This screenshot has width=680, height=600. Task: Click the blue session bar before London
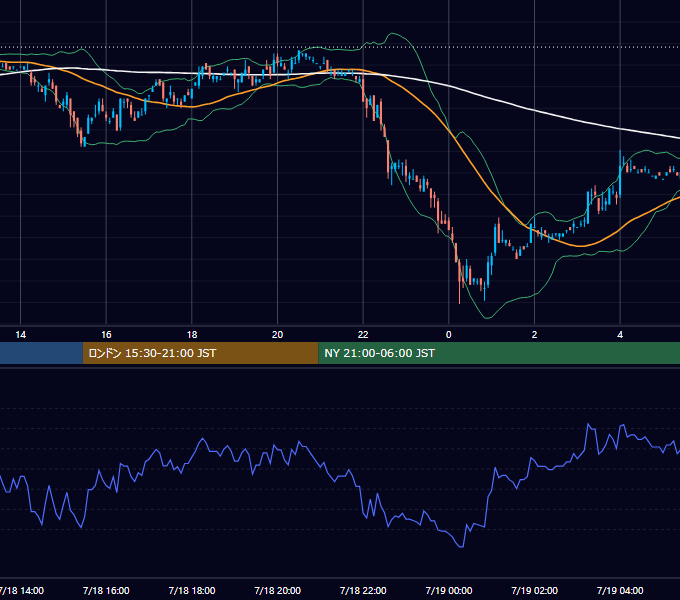tap(41, 353)
